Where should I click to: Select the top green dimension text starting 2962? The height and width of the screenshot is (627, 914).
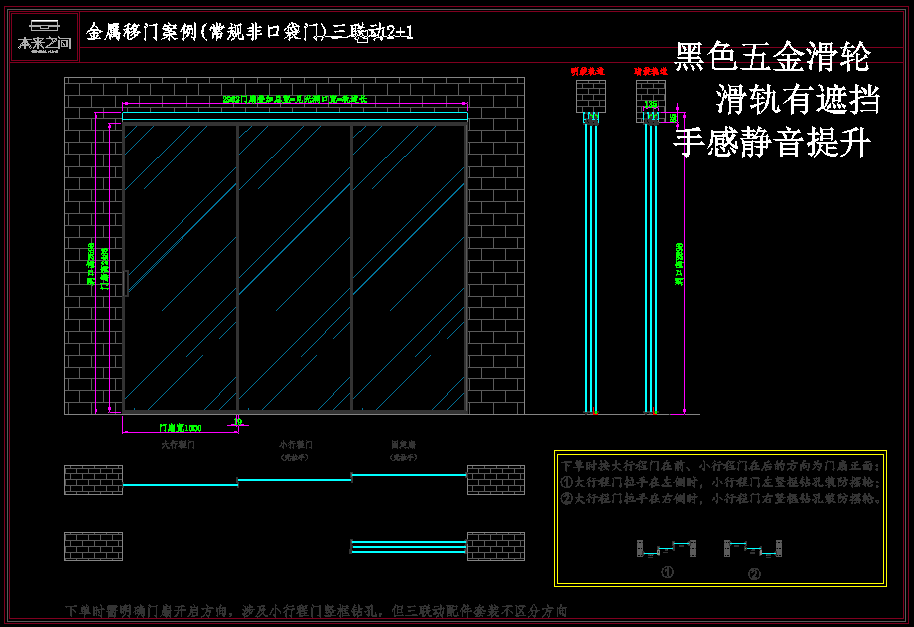click(294, 100)
